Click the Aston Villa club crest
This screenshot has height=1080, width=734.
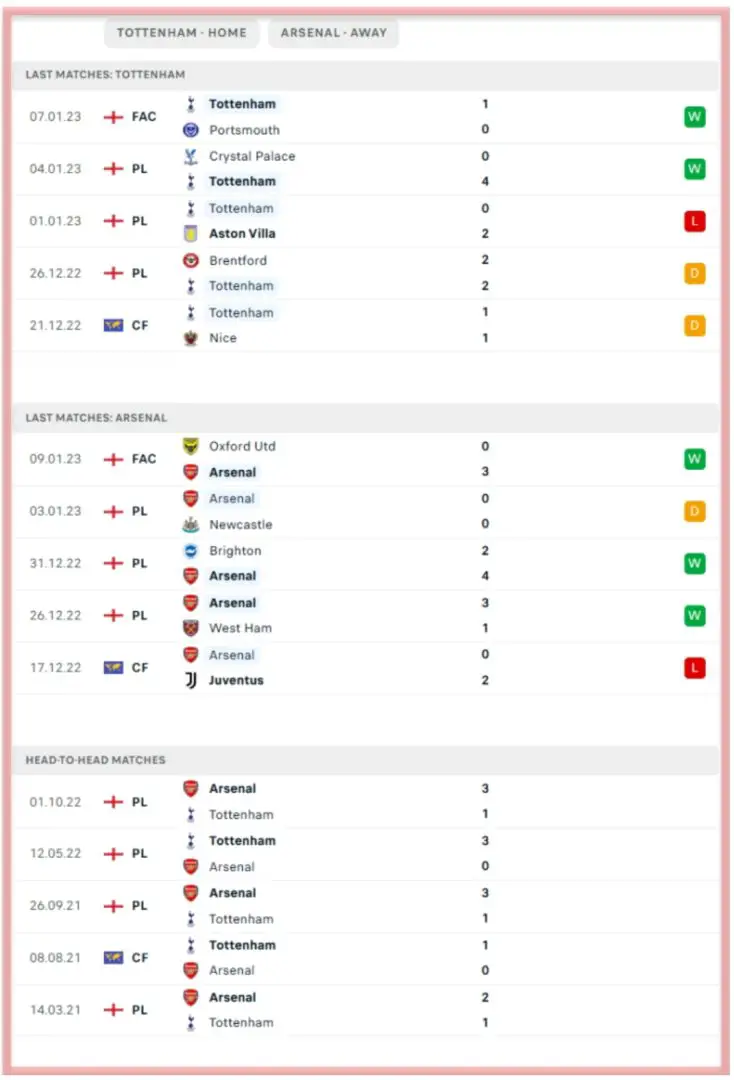click(x=191, y=233)
